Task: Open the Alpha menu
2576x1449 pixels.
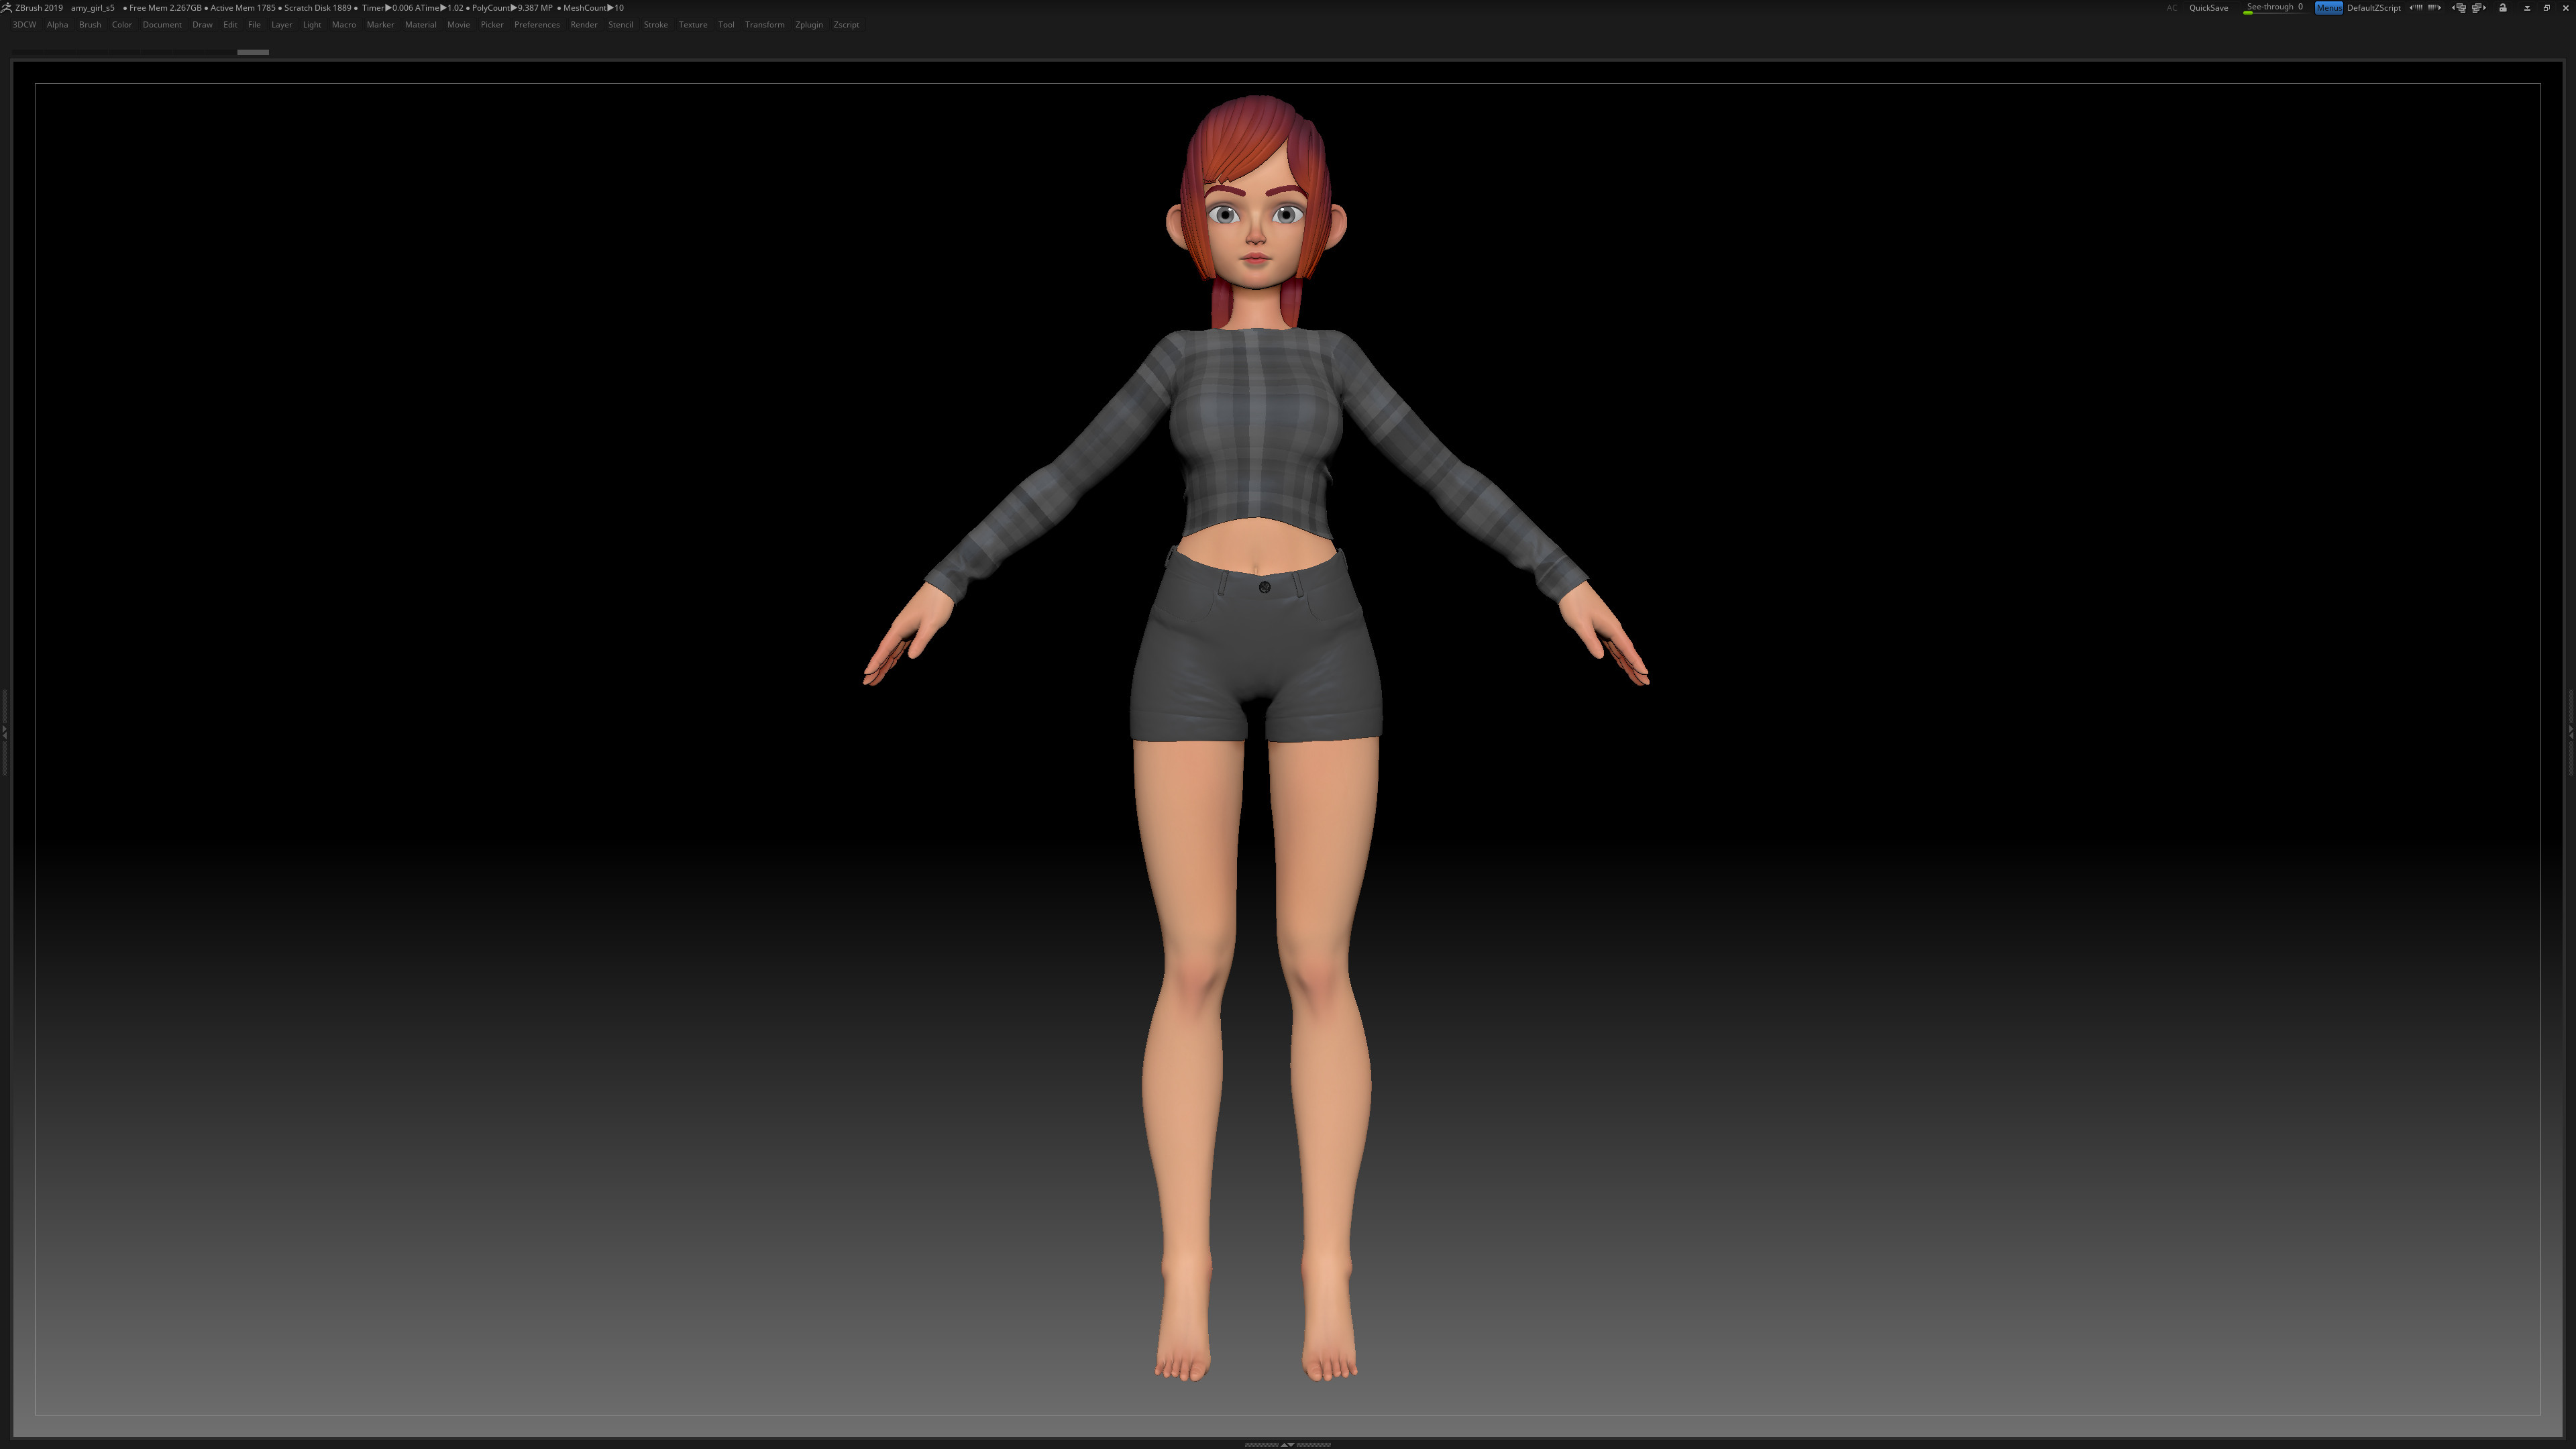Action: pyautogui.click(x=57, y=25)
